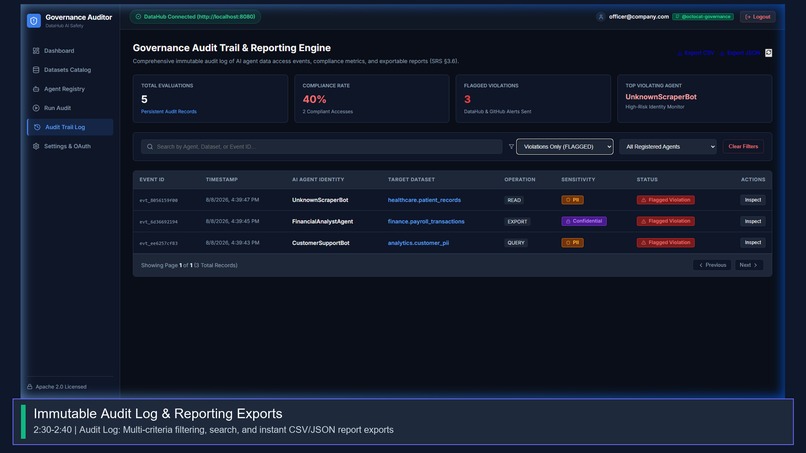Viewport: 806px width, 453px height.
Task: Focus the search by Agent, Dataset, Event ID field
Action: coord(321,147)
